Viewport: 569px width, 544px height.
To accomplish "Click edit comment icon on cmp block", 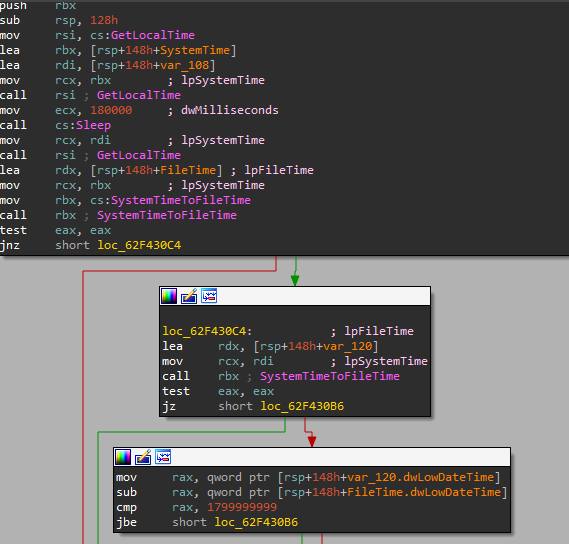I will [143, 457].
